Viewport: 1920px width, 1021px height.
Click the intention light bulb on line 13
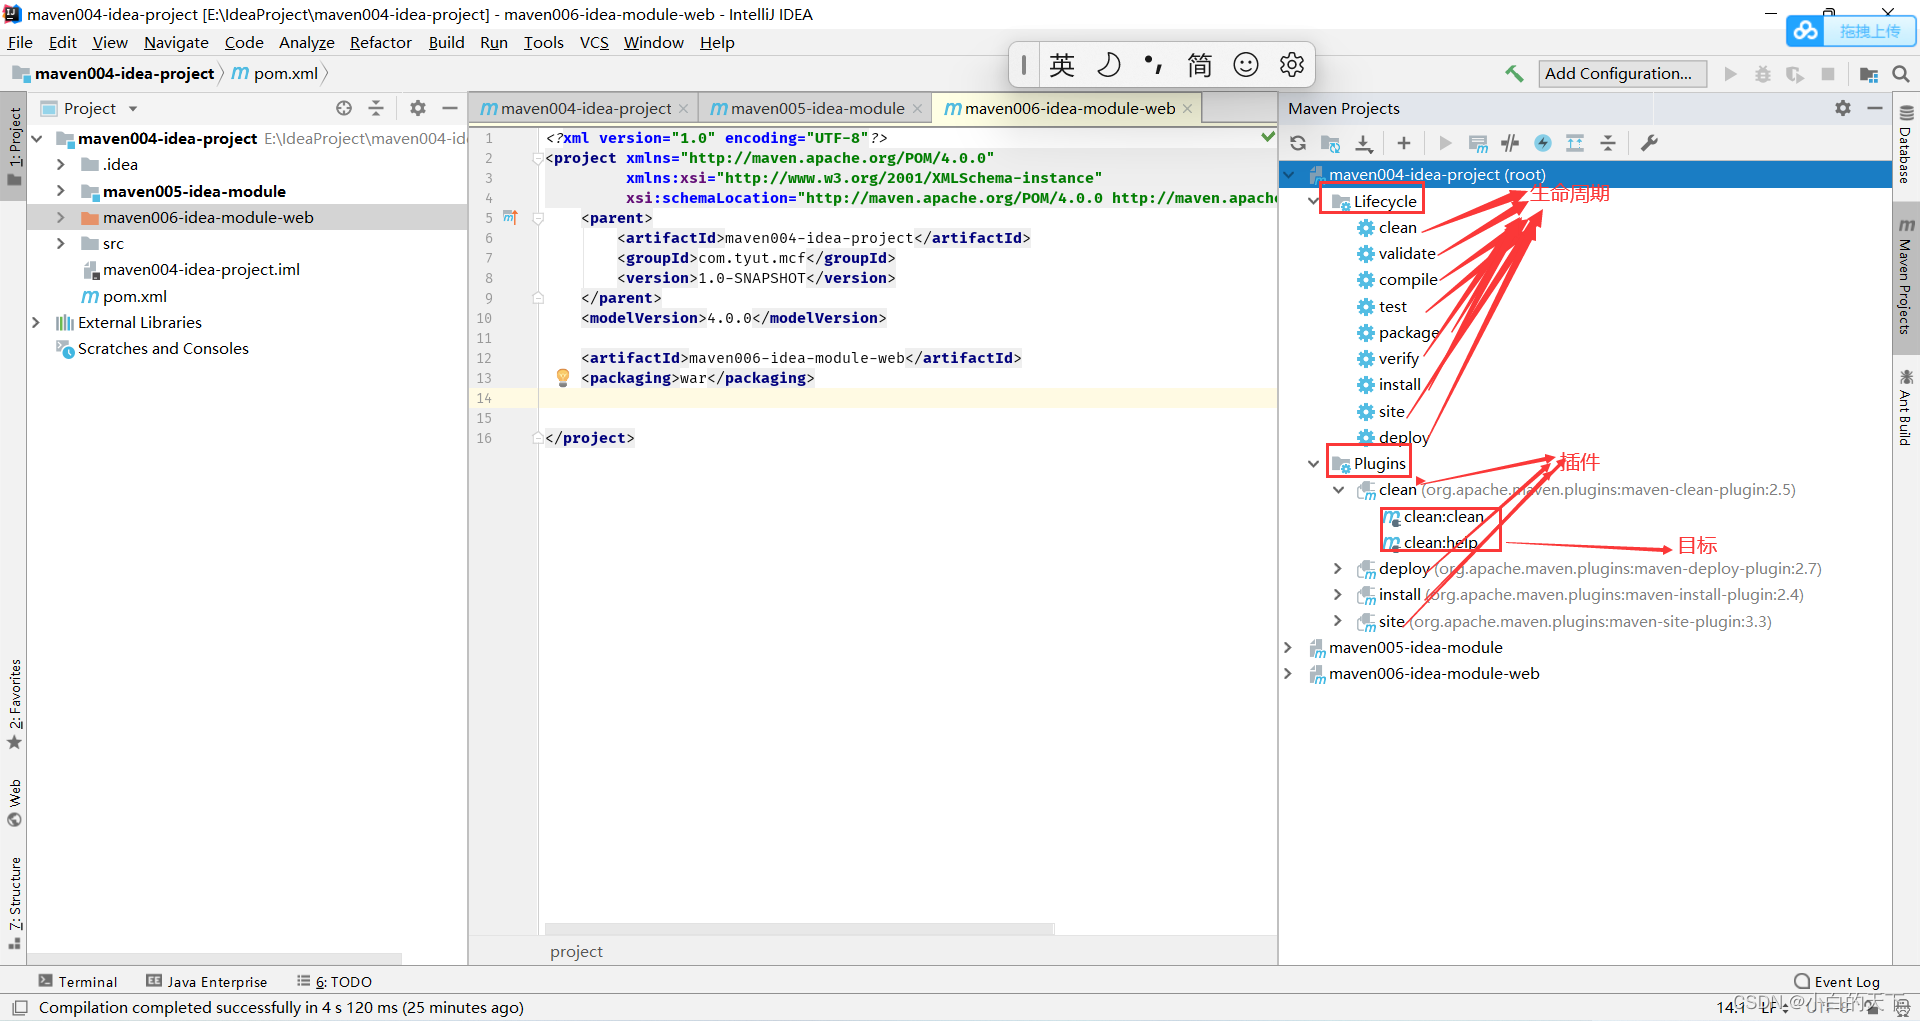563,377
